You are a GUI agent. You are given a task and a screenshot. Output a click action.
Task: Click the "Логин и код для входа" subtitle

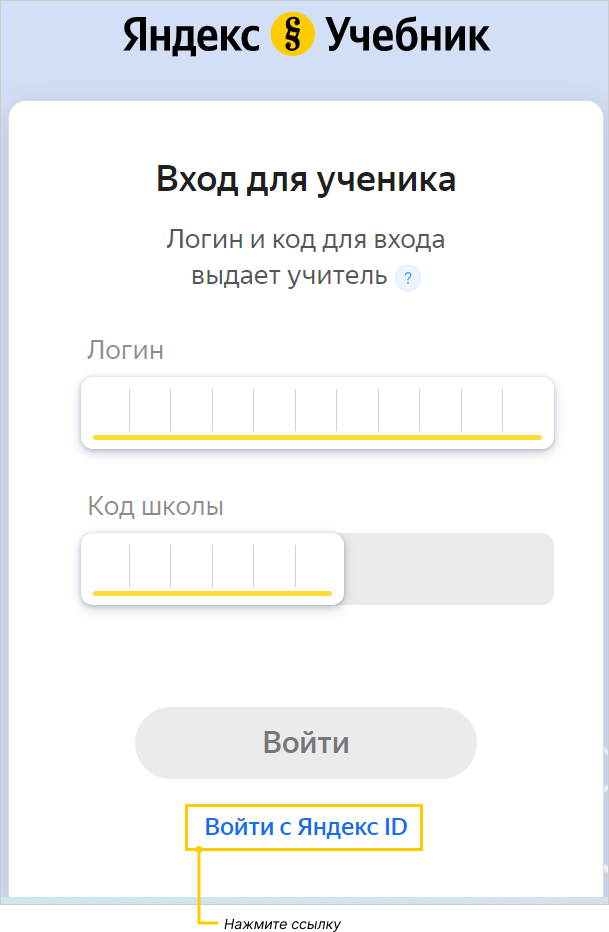click(306, 240)
